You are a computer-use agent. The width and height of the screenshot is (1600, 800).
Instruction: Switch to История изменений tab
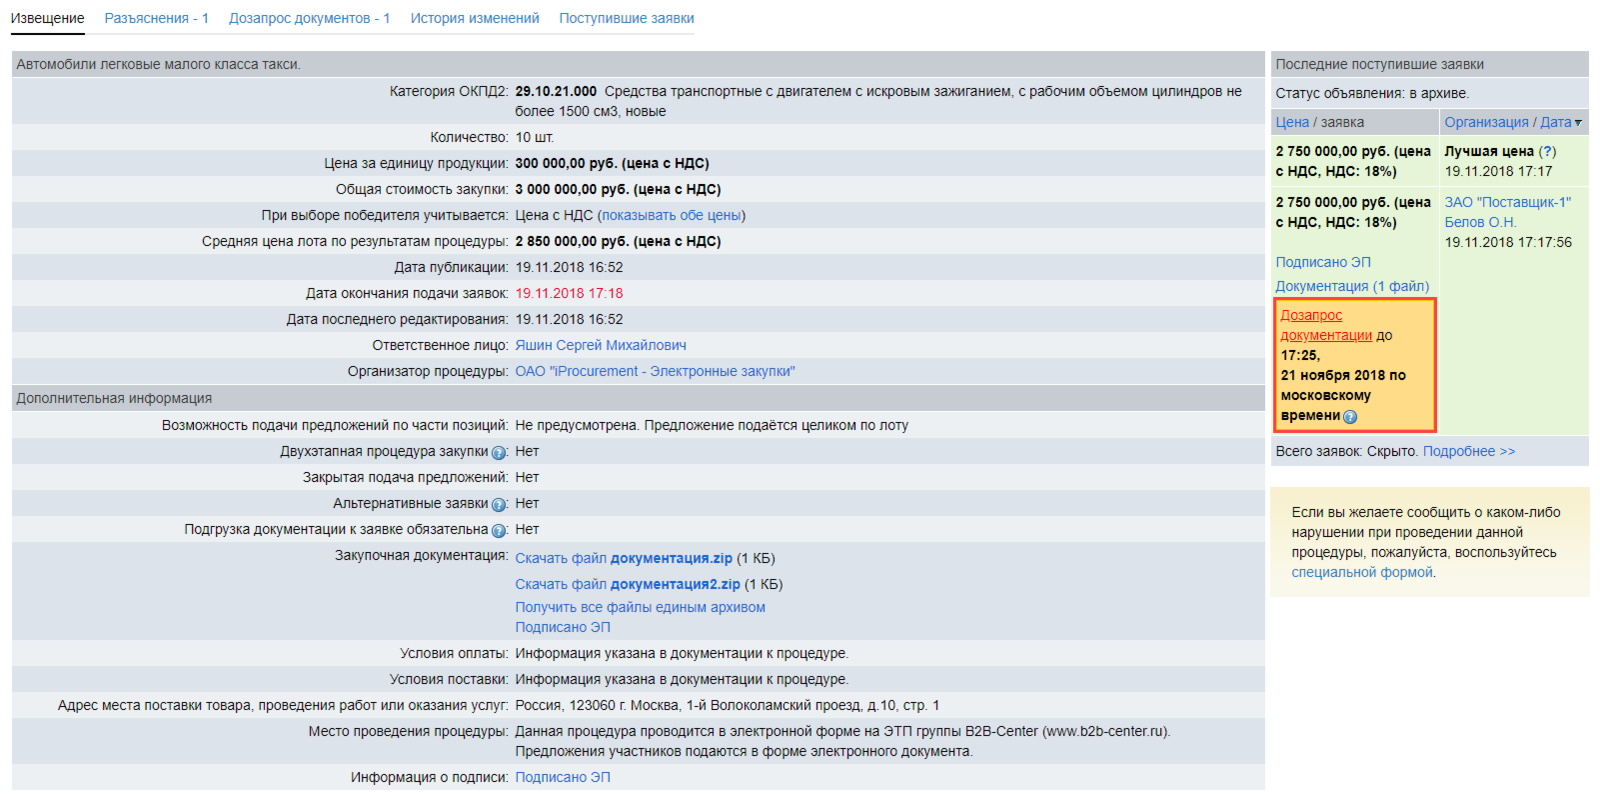(x=474, y=18)
